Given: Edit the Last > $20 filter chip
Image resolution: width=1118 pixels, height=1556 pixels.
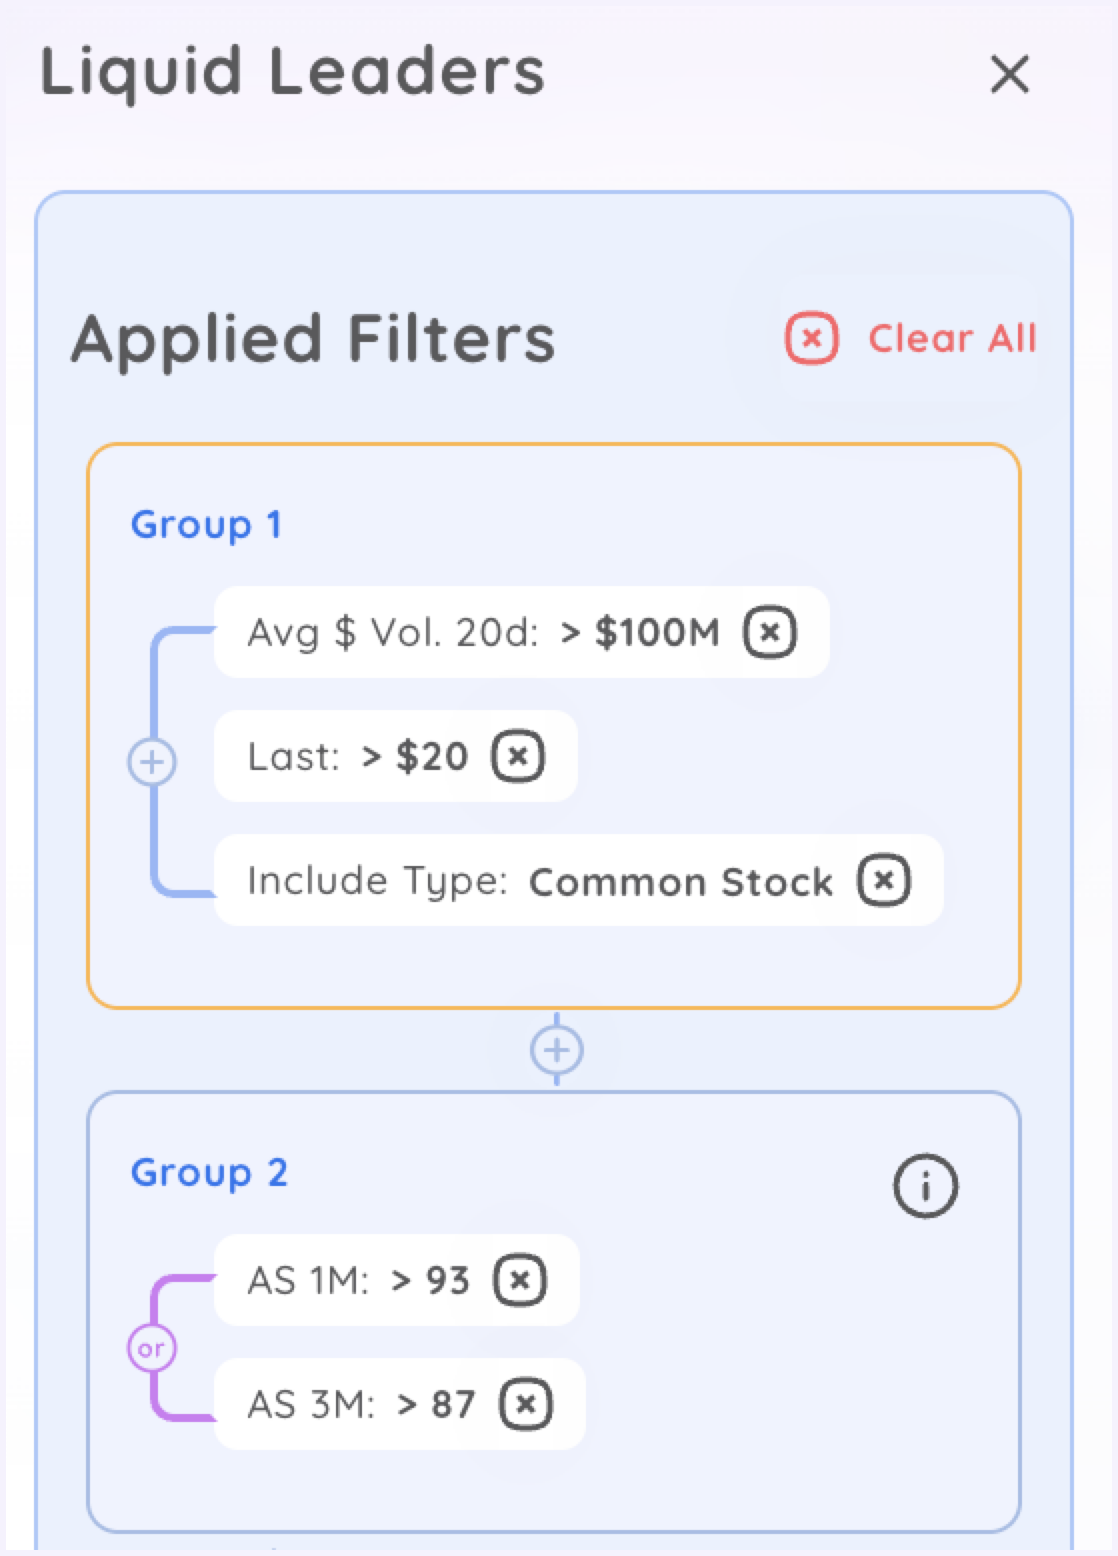Looking at the screenshot, I should tap(357, 756).
